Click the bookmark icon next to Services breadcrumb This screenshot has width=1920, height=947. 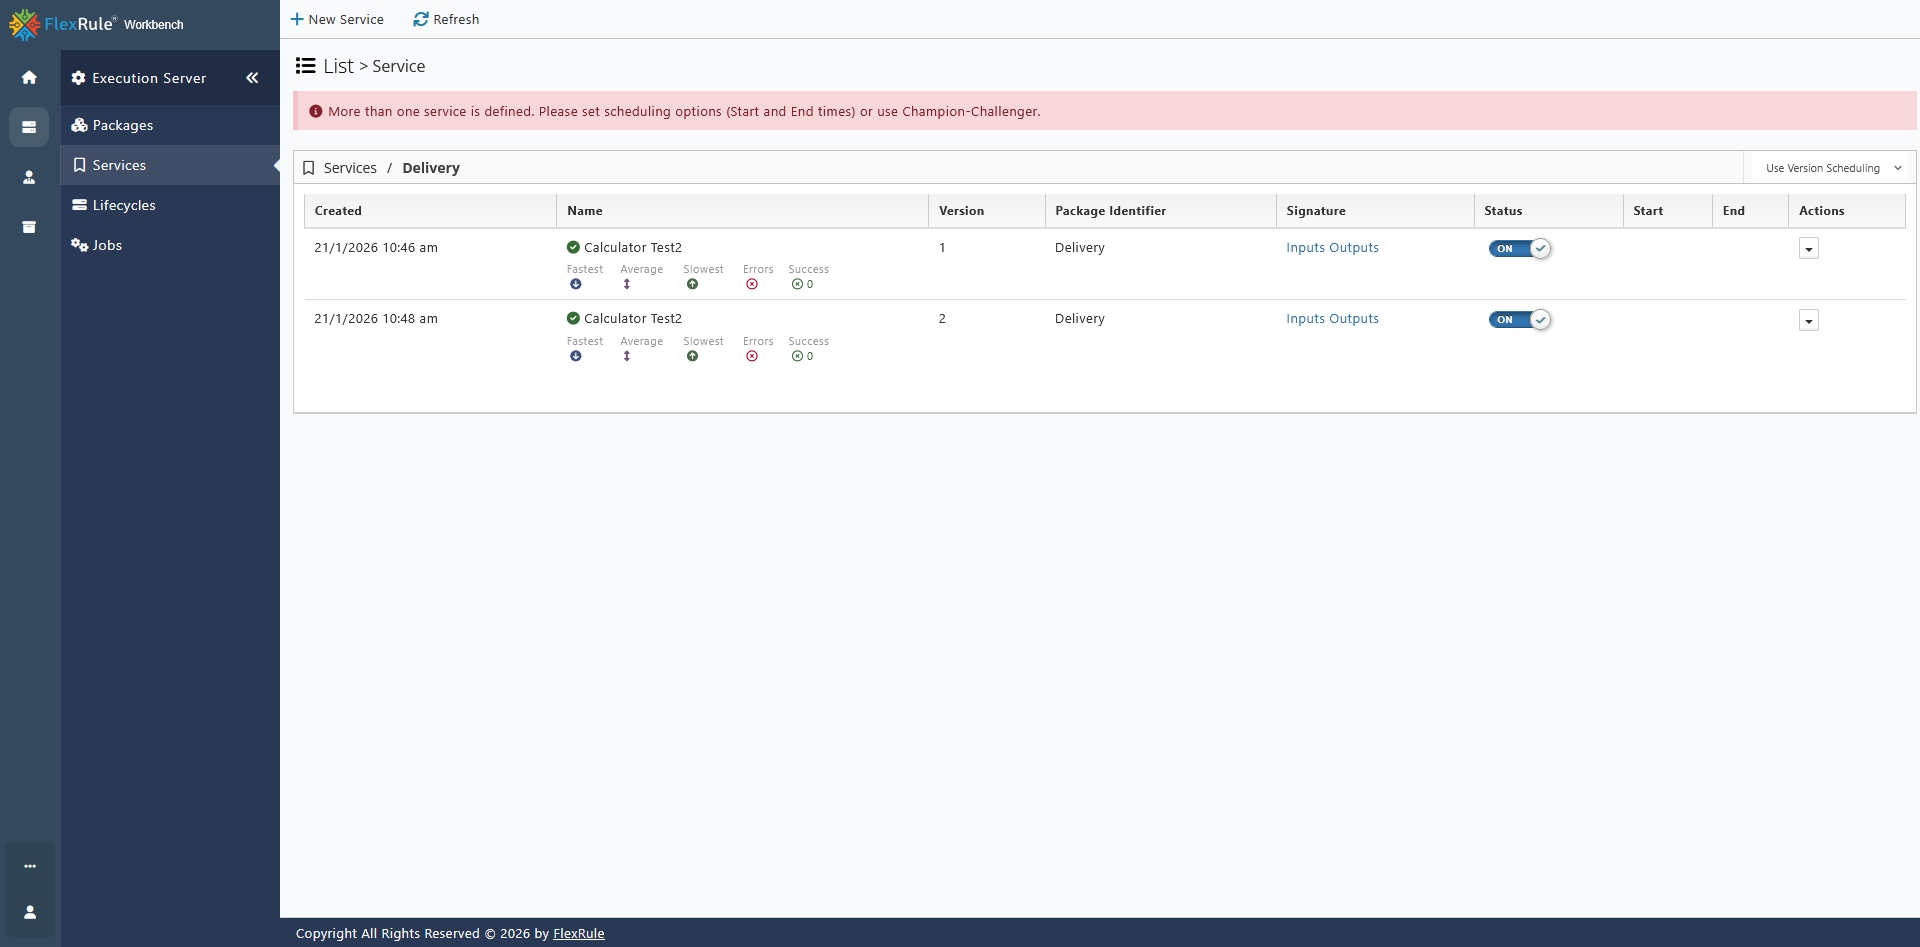pos(309,168)
